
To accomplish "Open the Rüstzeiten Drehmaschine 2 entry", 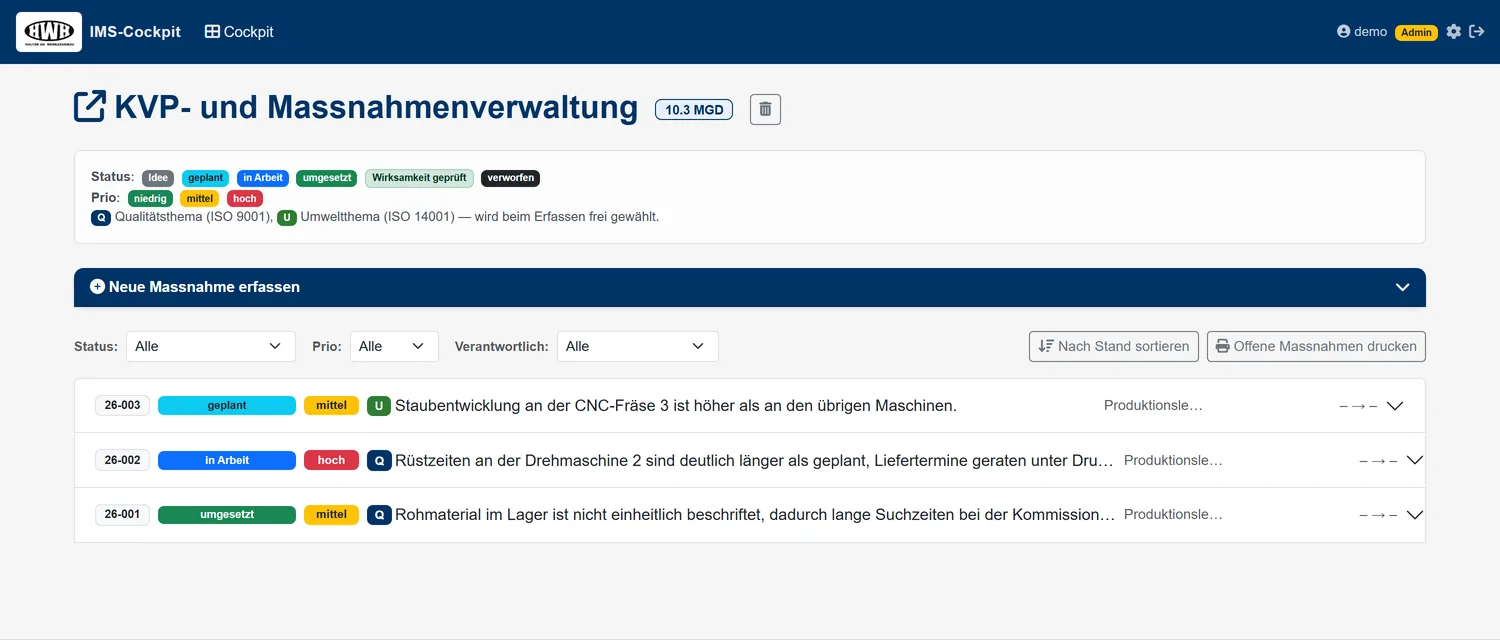I will [754, 460].
